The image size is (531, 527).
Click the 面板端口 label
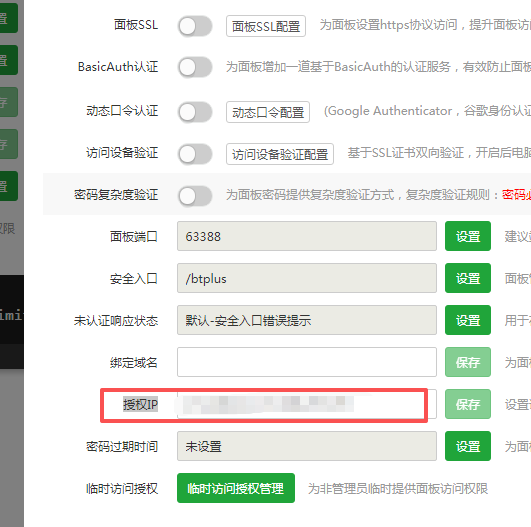(134, 236)
